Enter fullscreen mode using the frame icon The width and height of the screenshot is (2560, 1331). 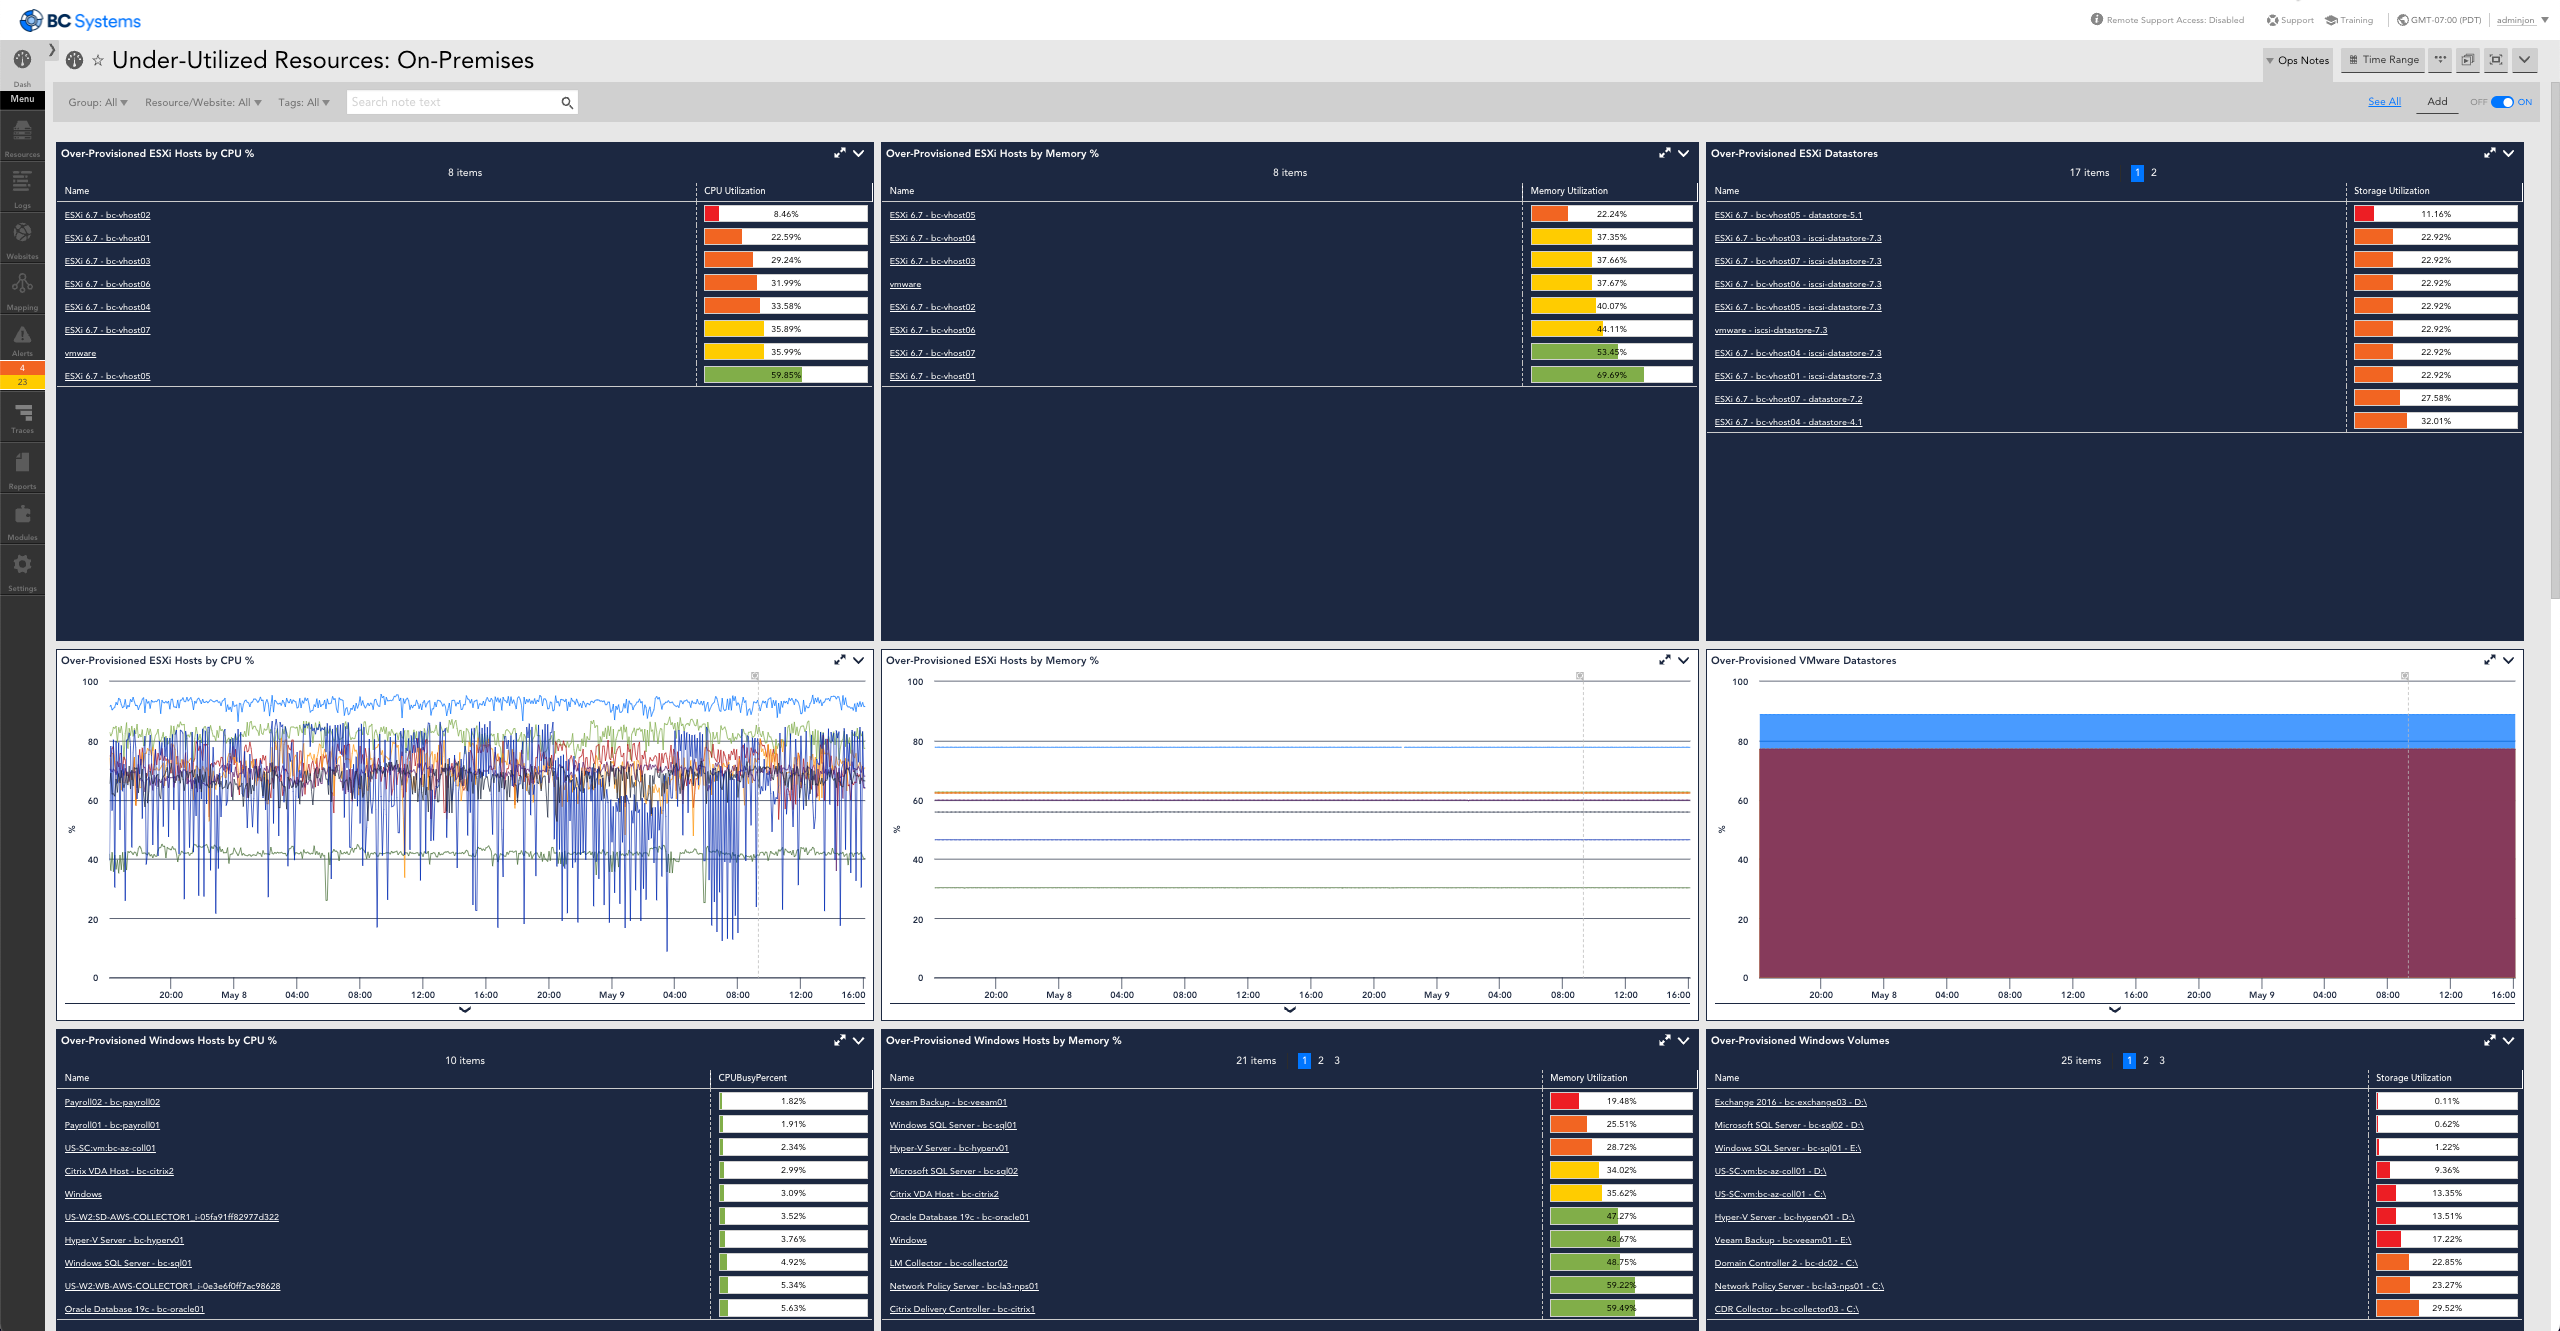[x=2496, y=60]
